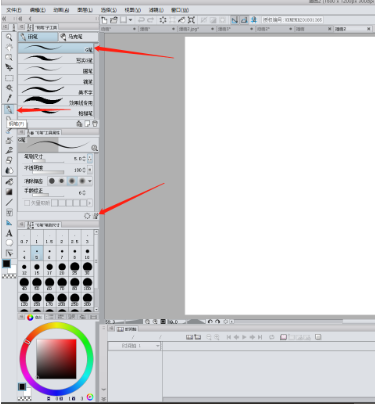Open save dropdown arrow in command bar
The width and height of the screenshot is (375, 404).
click(131, 20)
